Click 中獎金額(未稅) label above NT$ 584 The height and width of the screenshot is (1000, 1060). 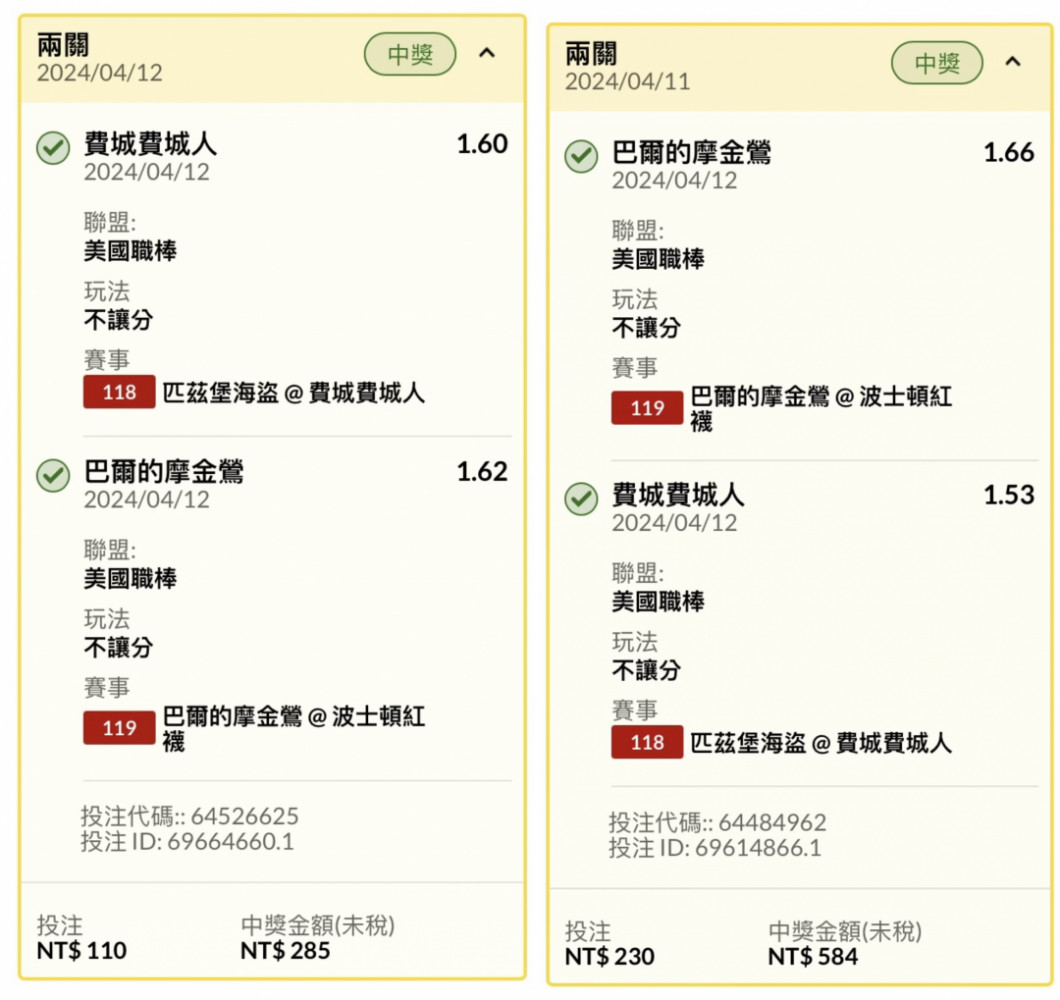tap(845, 931)
